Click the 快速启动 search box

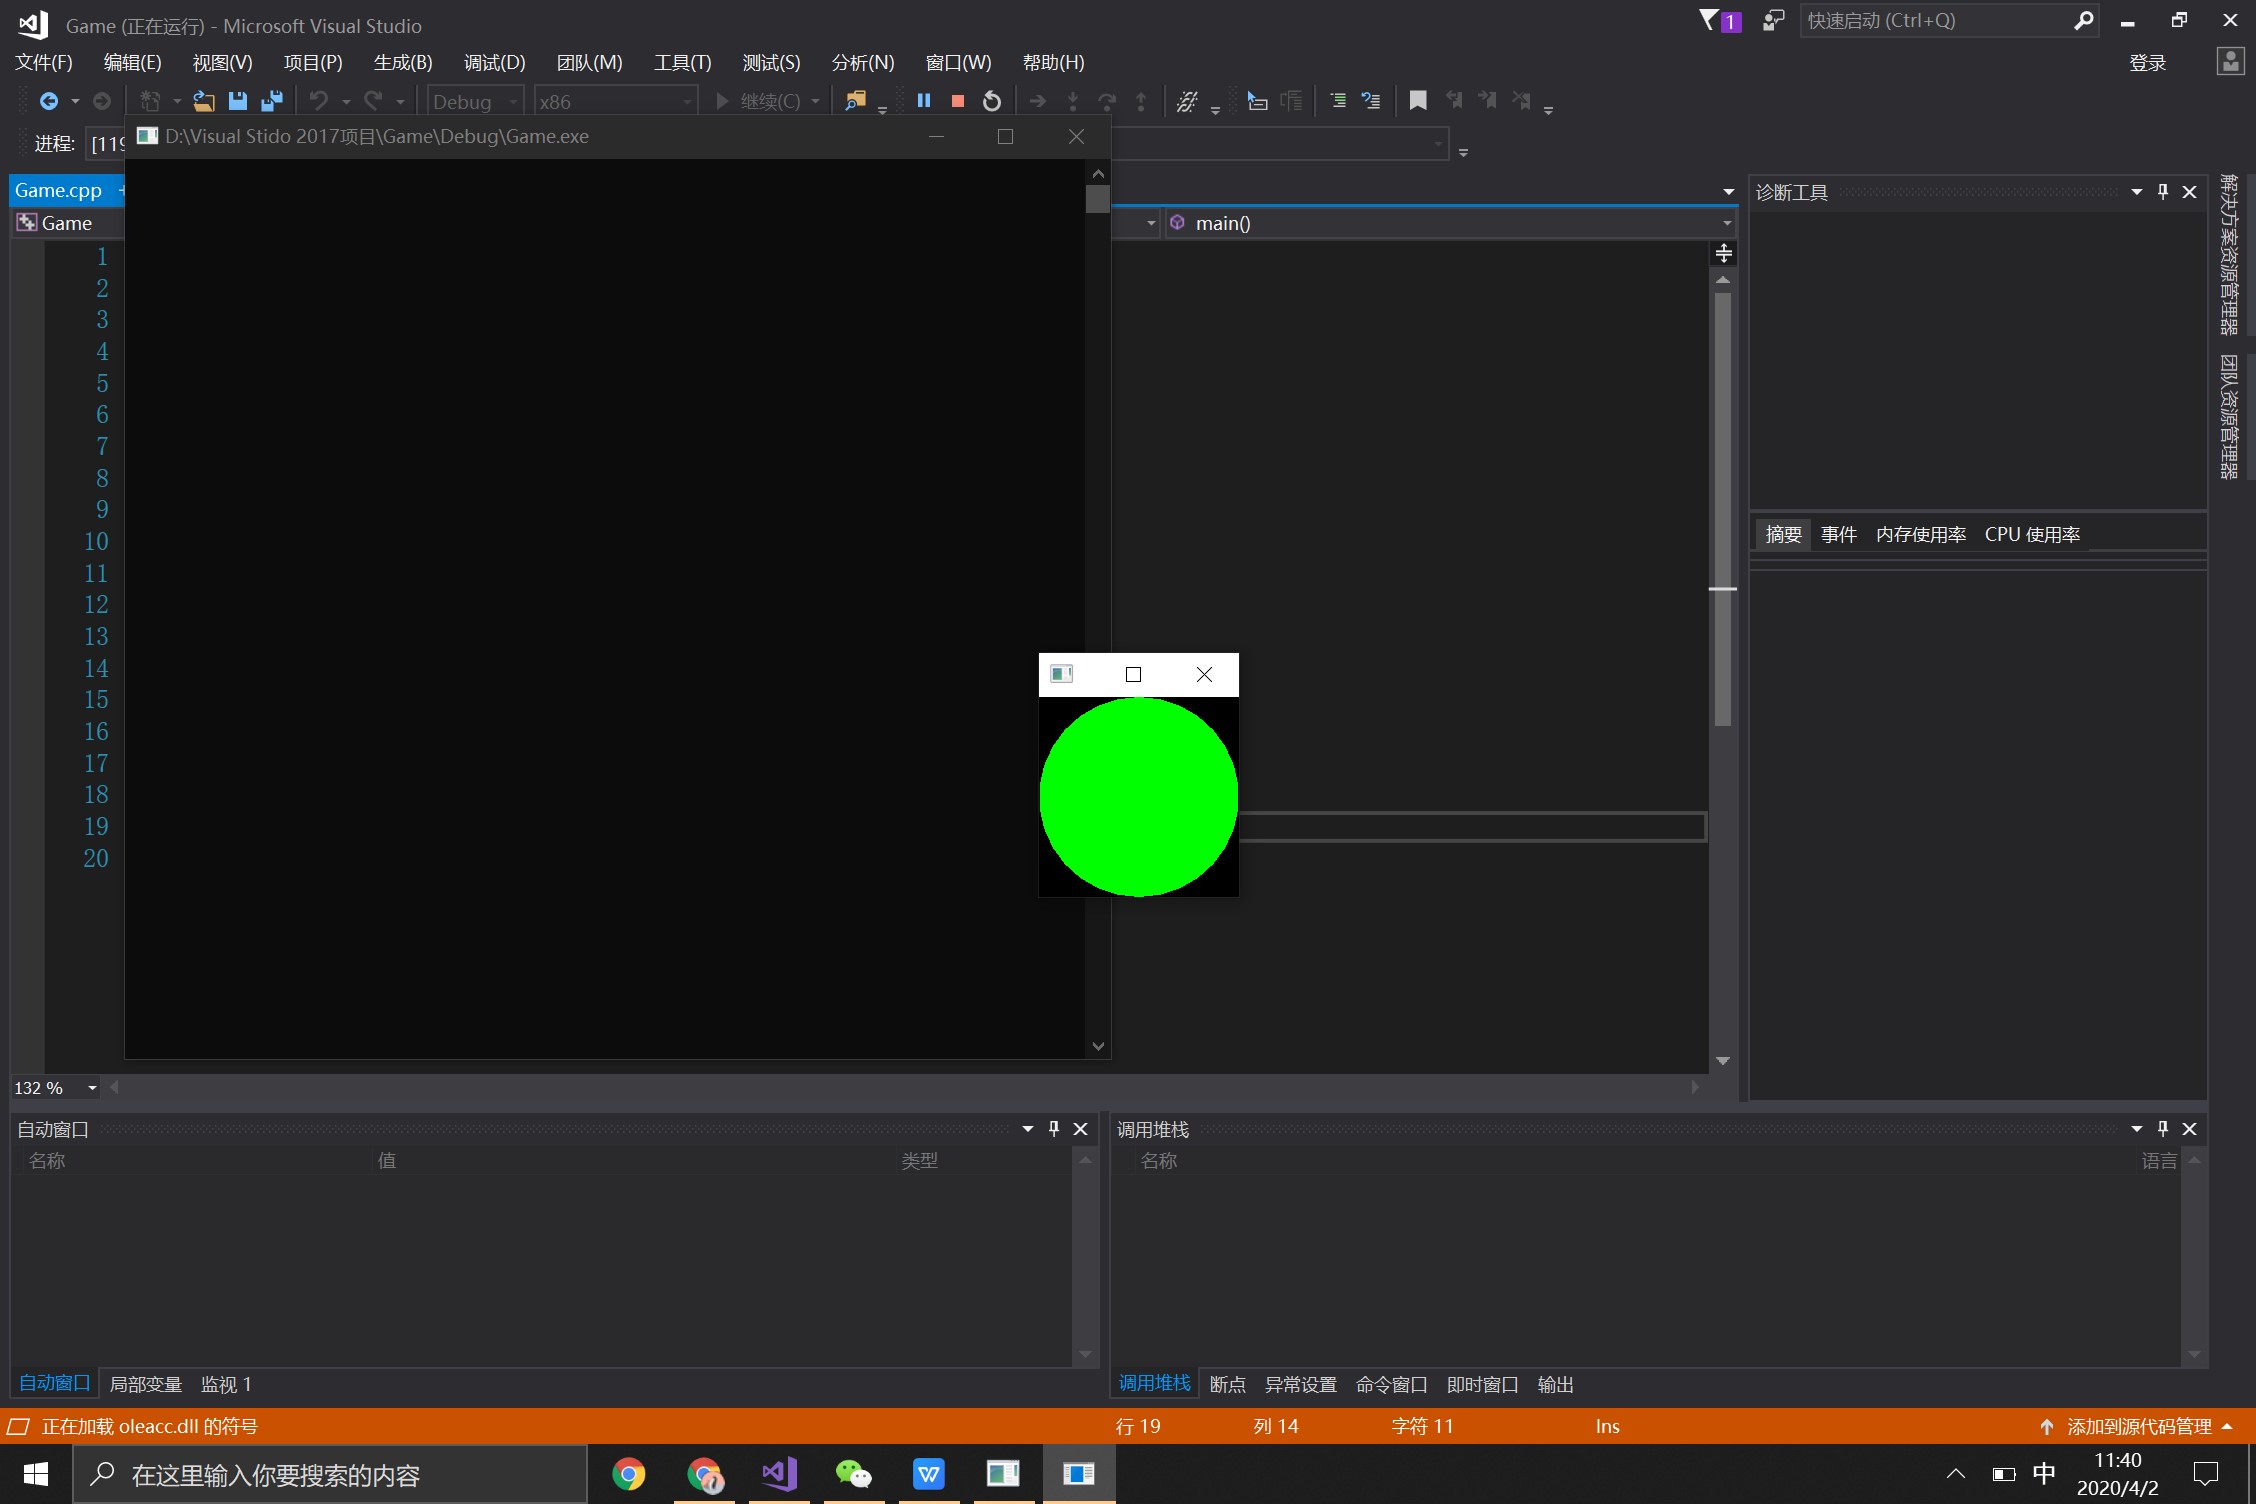click(1930, 21)
